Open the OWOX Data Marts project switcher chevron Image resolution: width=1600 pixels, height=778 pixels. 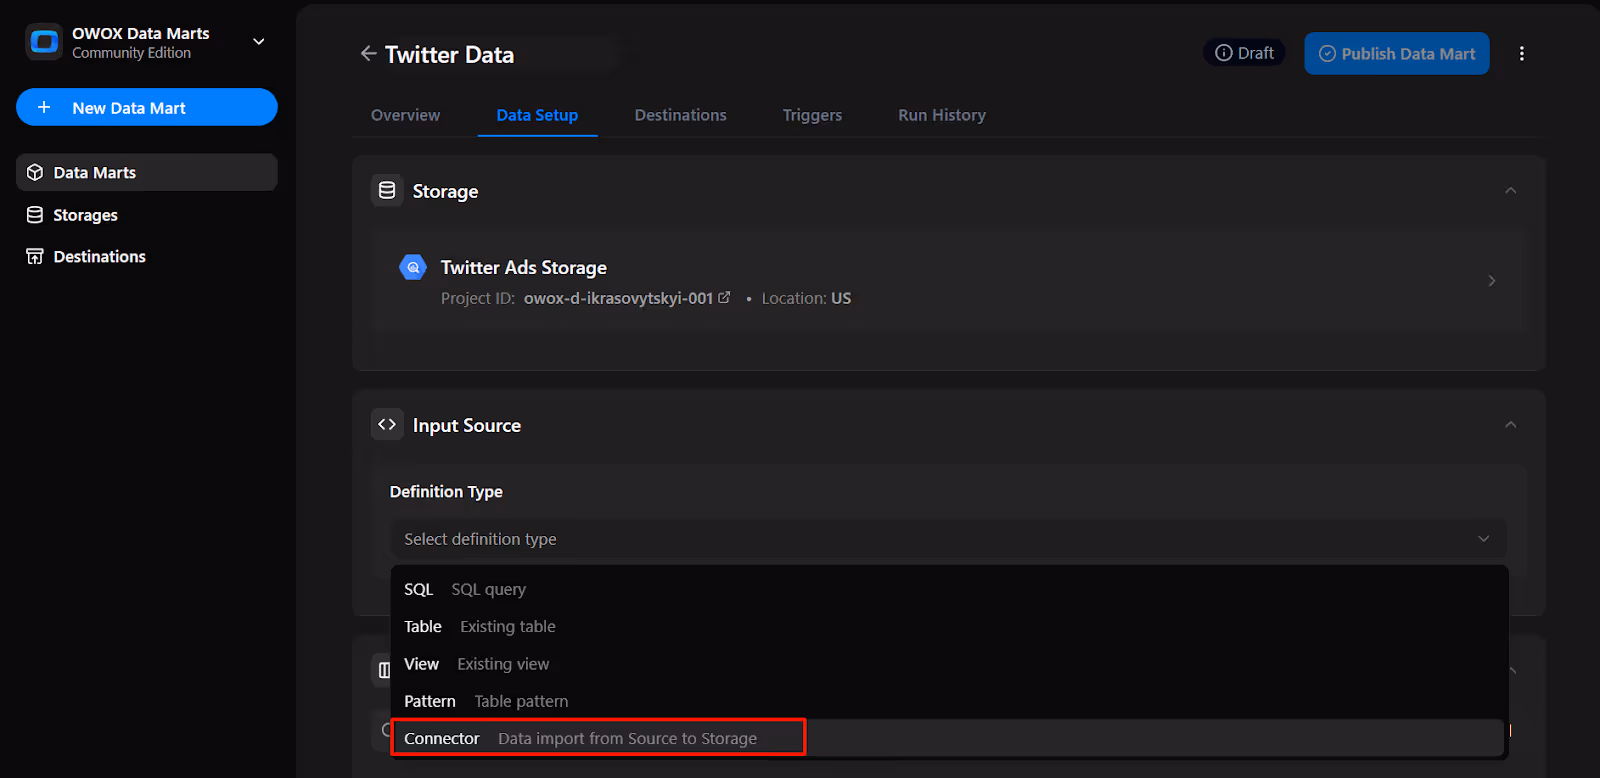click(259, 42)
